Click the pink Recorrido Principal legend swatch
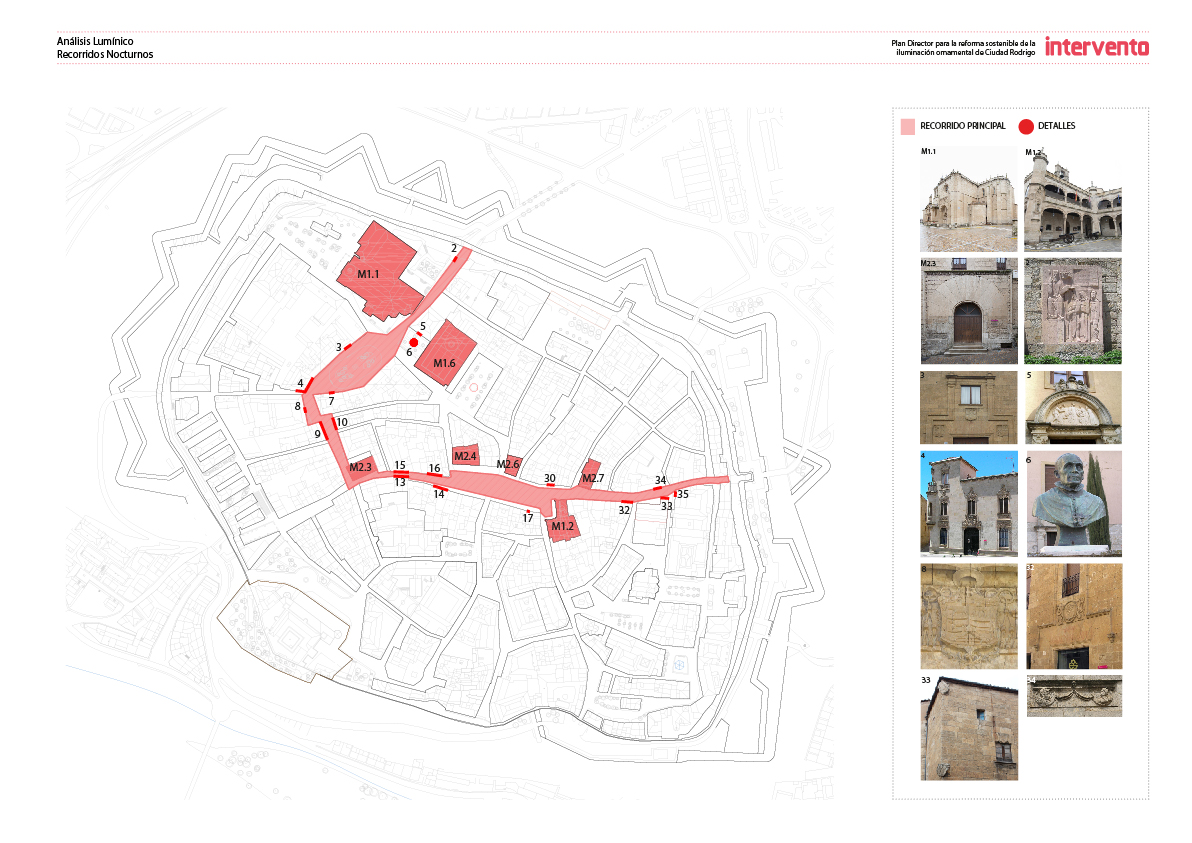This screenshot has width=1192, height=843. [908, 126]
